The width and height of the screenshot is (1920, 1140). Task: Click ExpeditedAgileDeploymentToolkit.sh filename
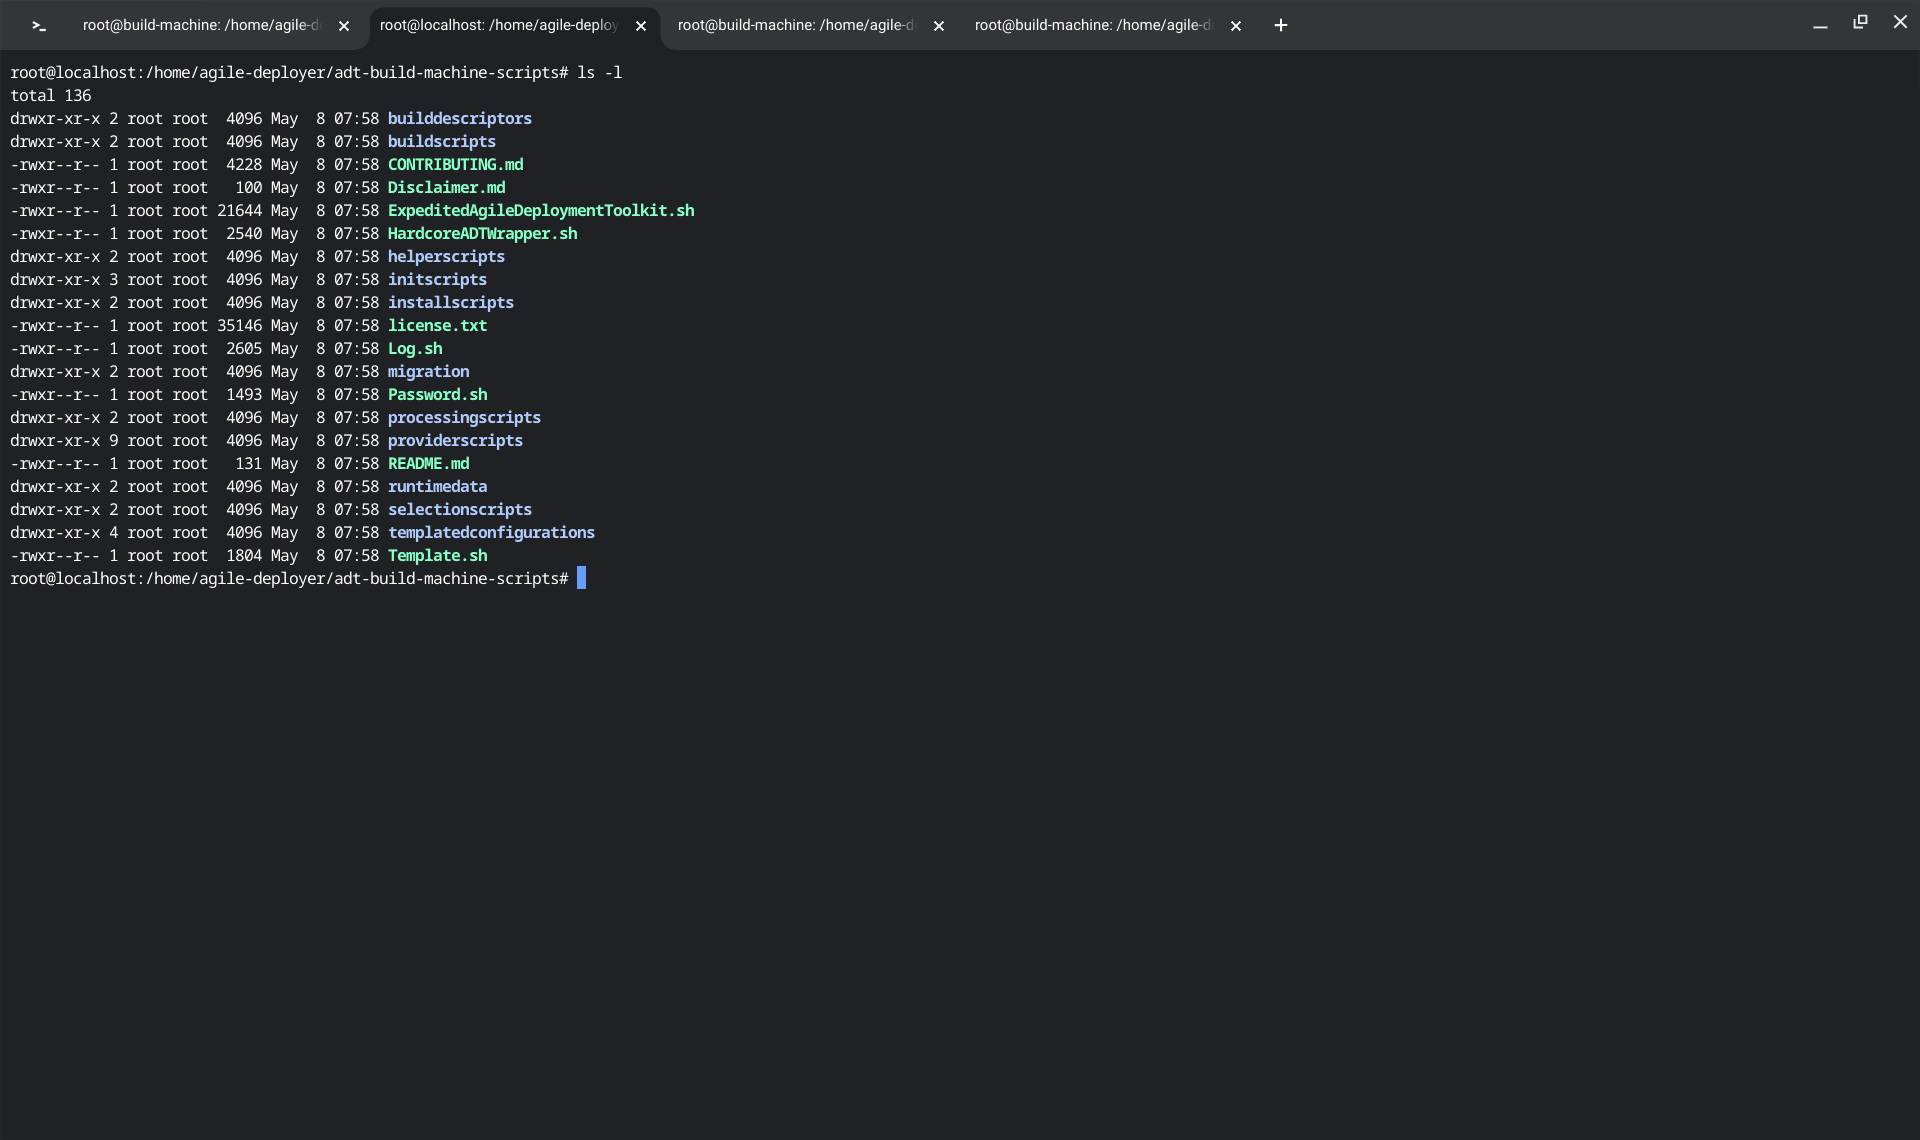click(540, 211)
